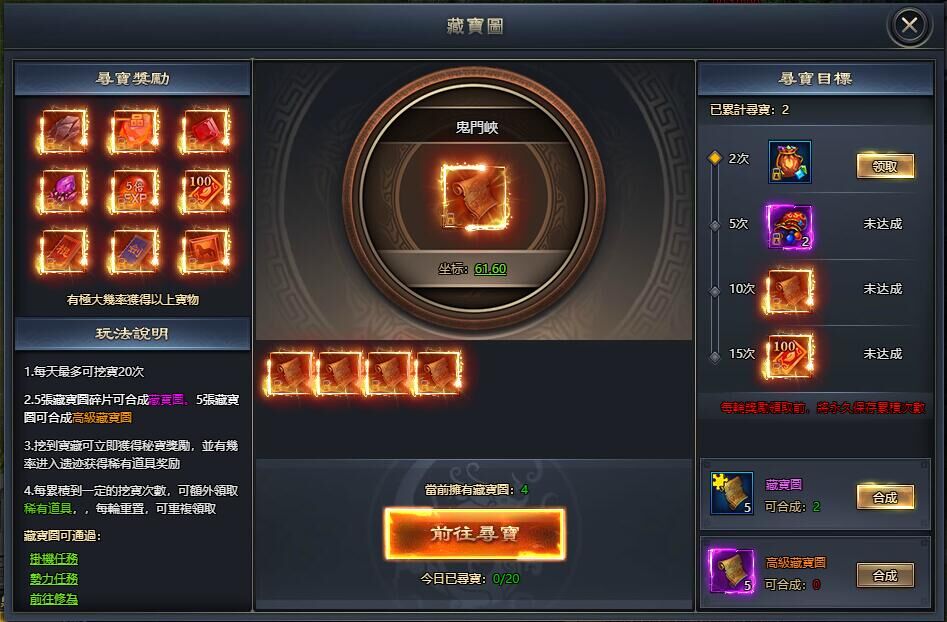Open the 勢力任務 link
This screenshot has height=622, width=947.
tap(54, 579)
